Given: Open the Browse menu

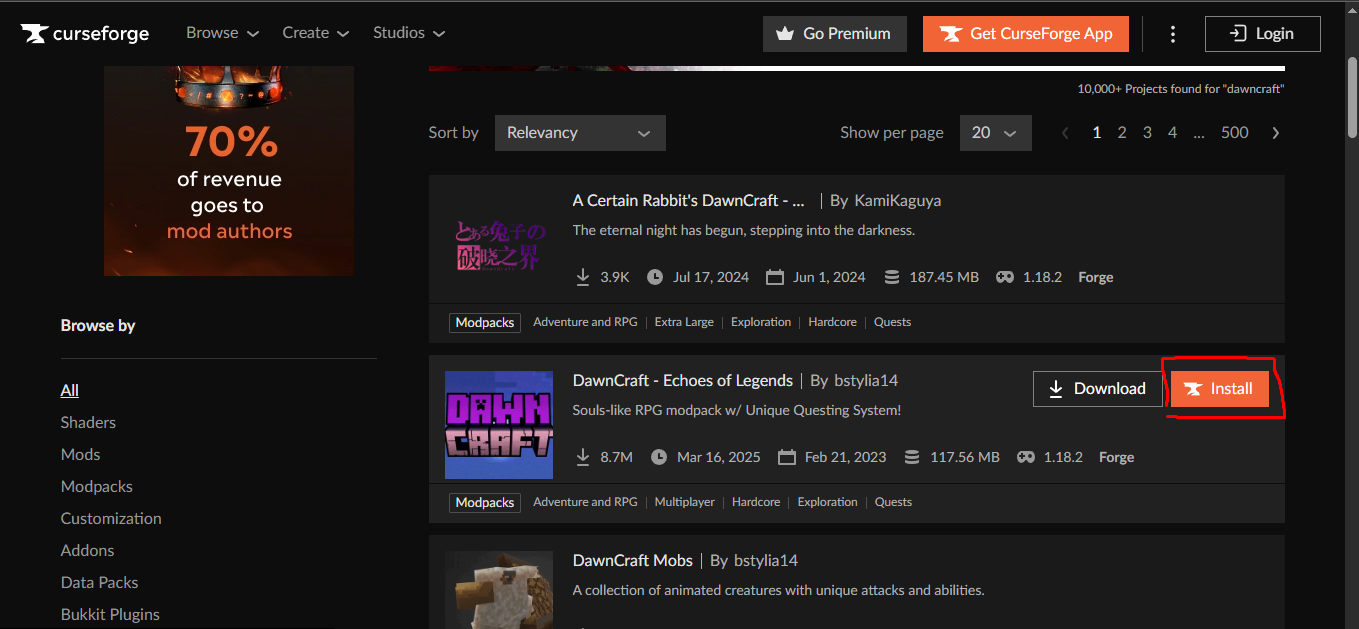Looking at the screenshot, I should point(222,33).
